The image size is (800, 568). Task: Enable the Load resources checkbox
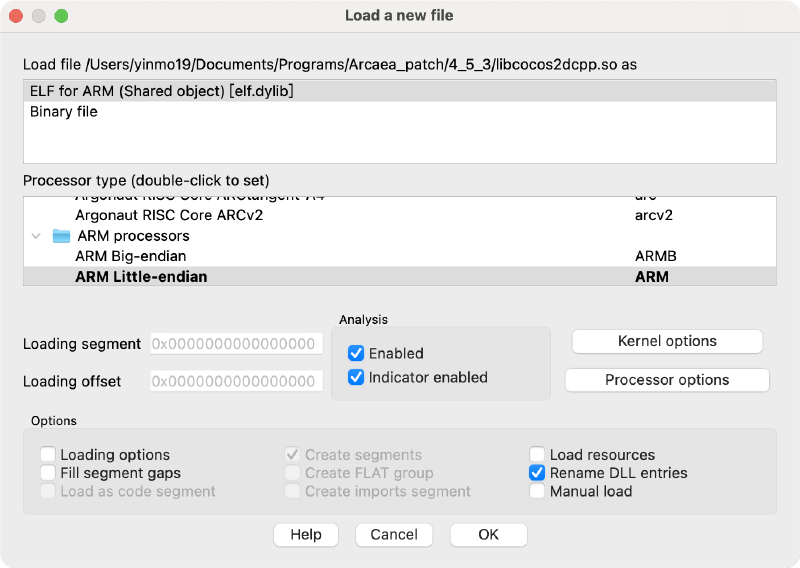(538, 455)
